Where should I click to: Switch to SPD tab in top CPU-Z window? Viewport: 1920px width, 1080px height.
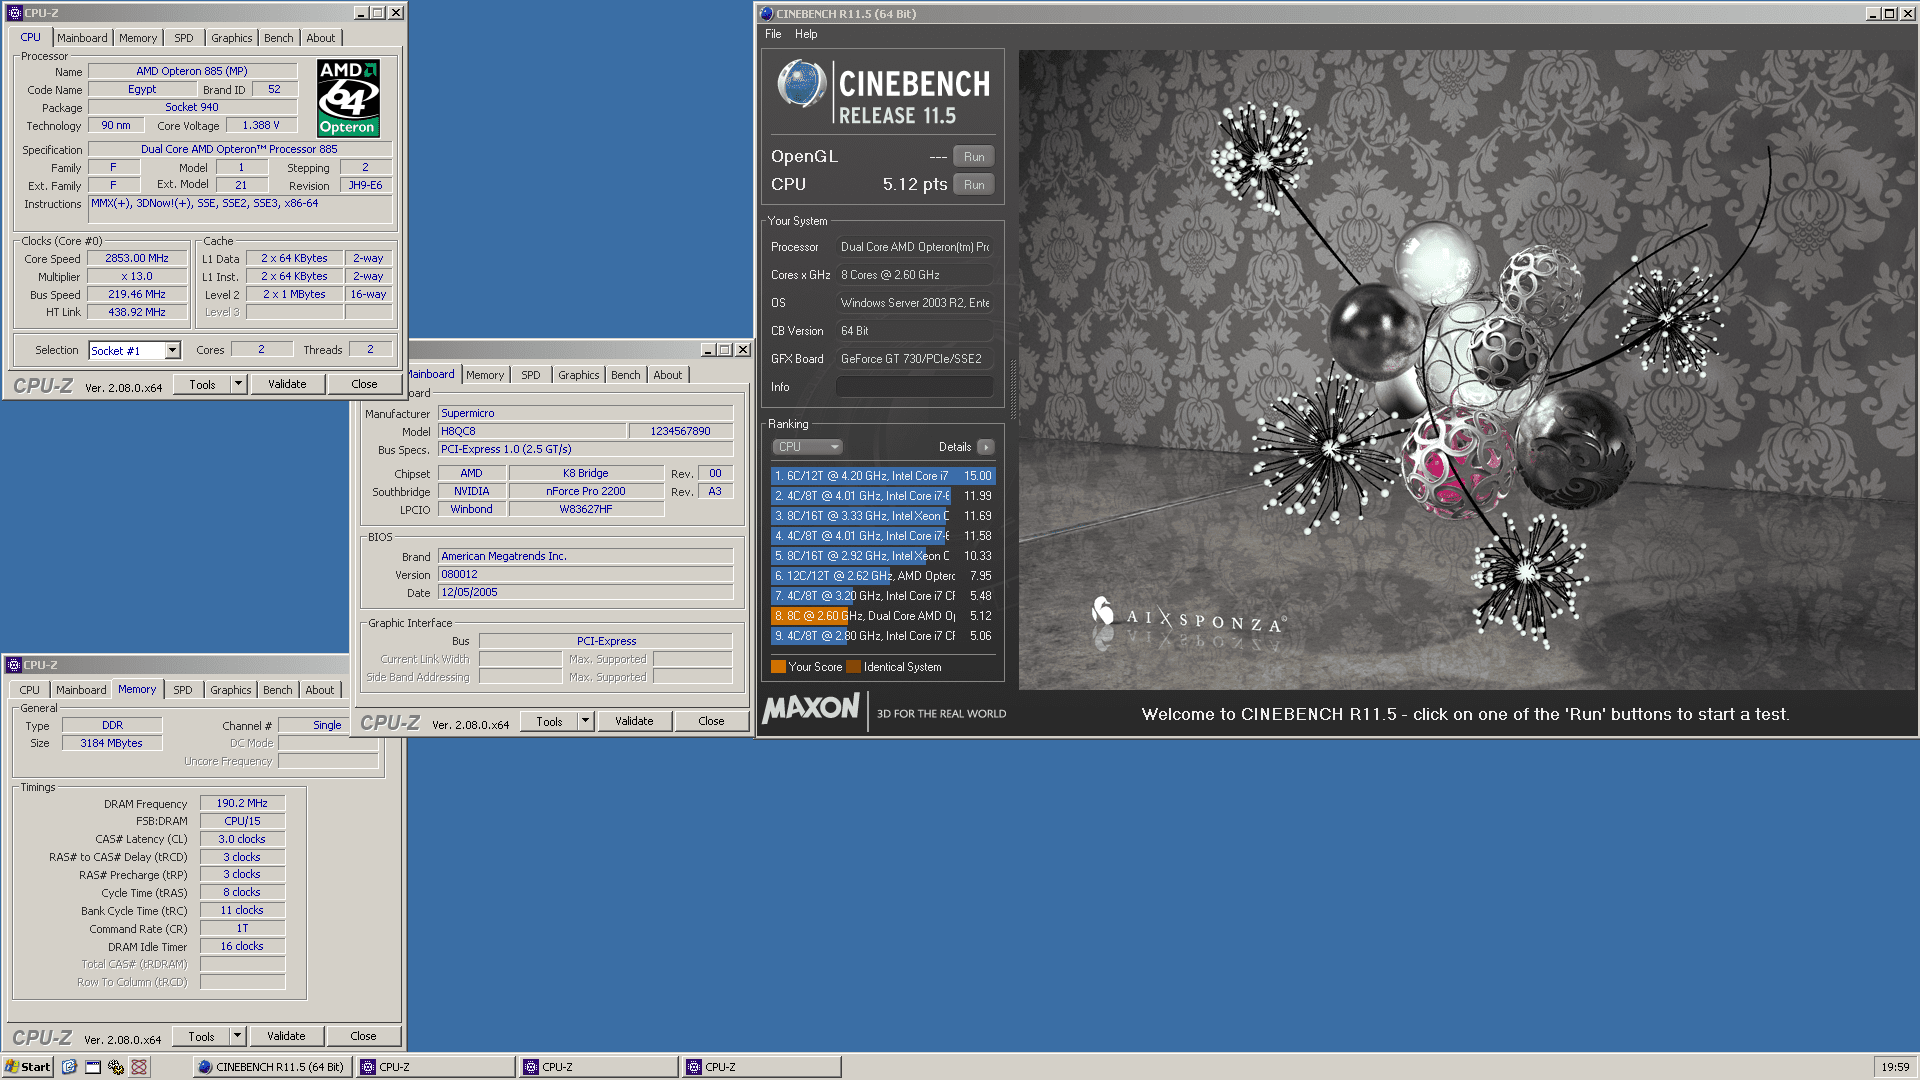pyautogui.click(x=184, y=38)
